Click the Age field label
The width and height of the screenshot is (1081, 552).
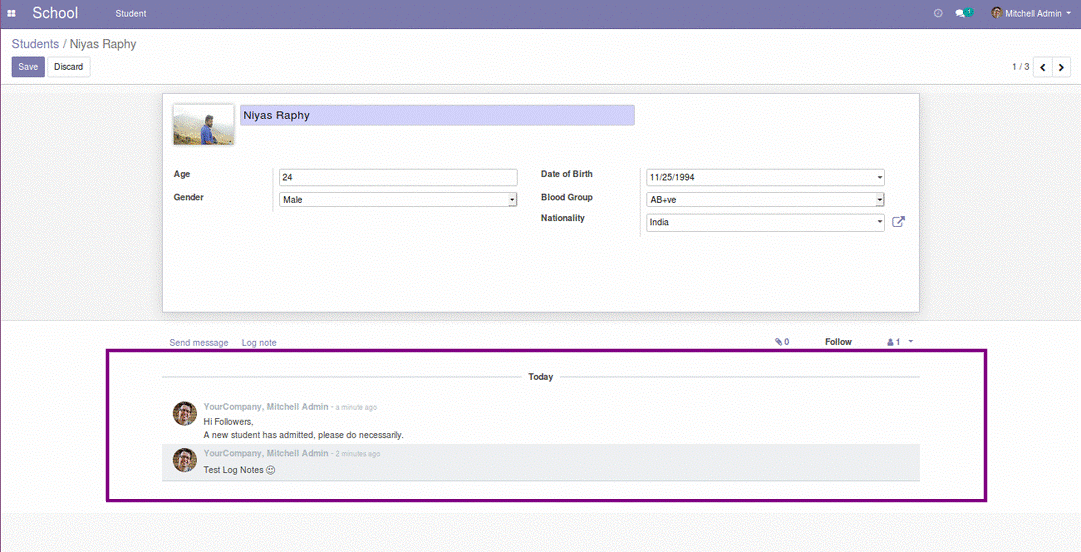point(182,174)
